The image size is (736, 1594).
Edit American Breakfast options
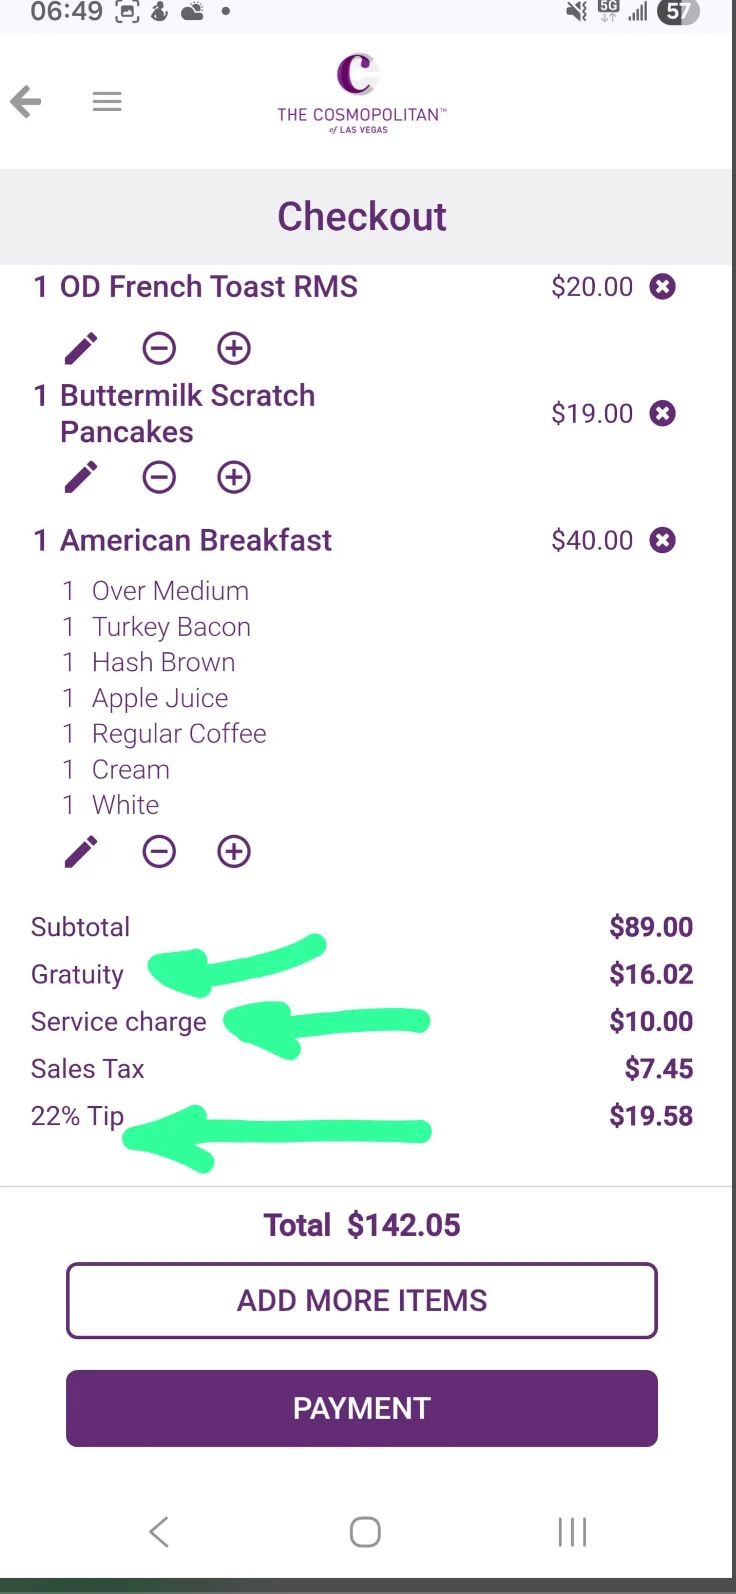pos(81,851)
